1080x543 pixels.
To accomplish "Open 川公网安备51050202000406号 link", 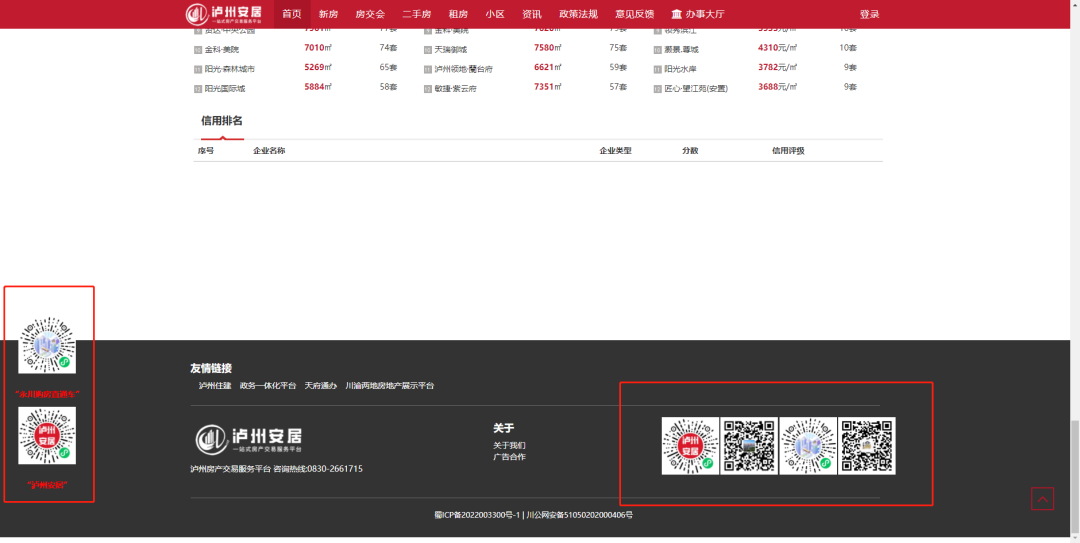I will (579, 515).
